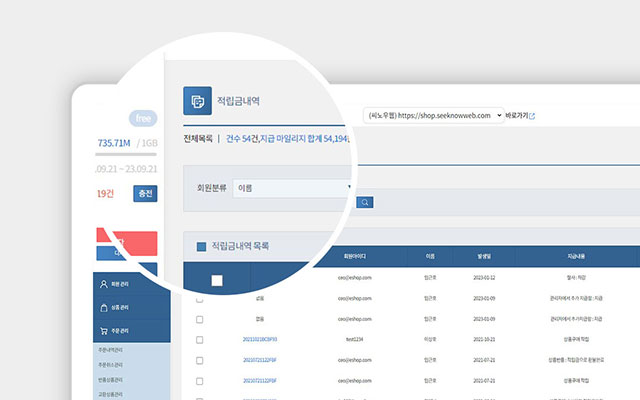Click the 바로가기 shortcut link
The width and height of the screenshot is (640, 400).
tap(517, 116)
